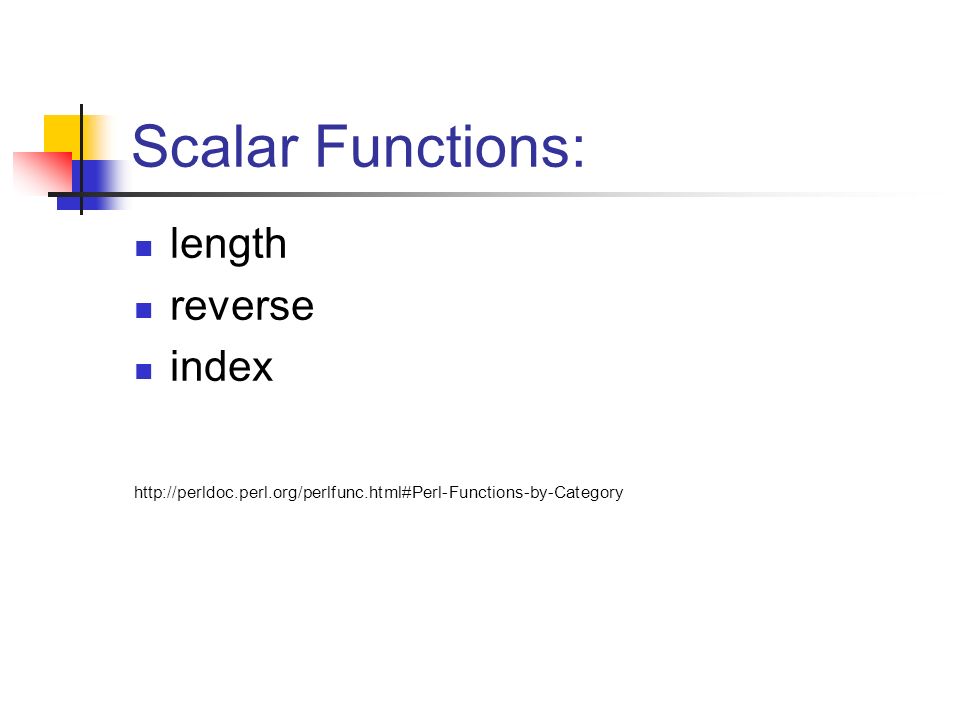This screenshot has height=720, width=960.
Task: Click the red gradient square decoration
Action: (x=42, y=172)
